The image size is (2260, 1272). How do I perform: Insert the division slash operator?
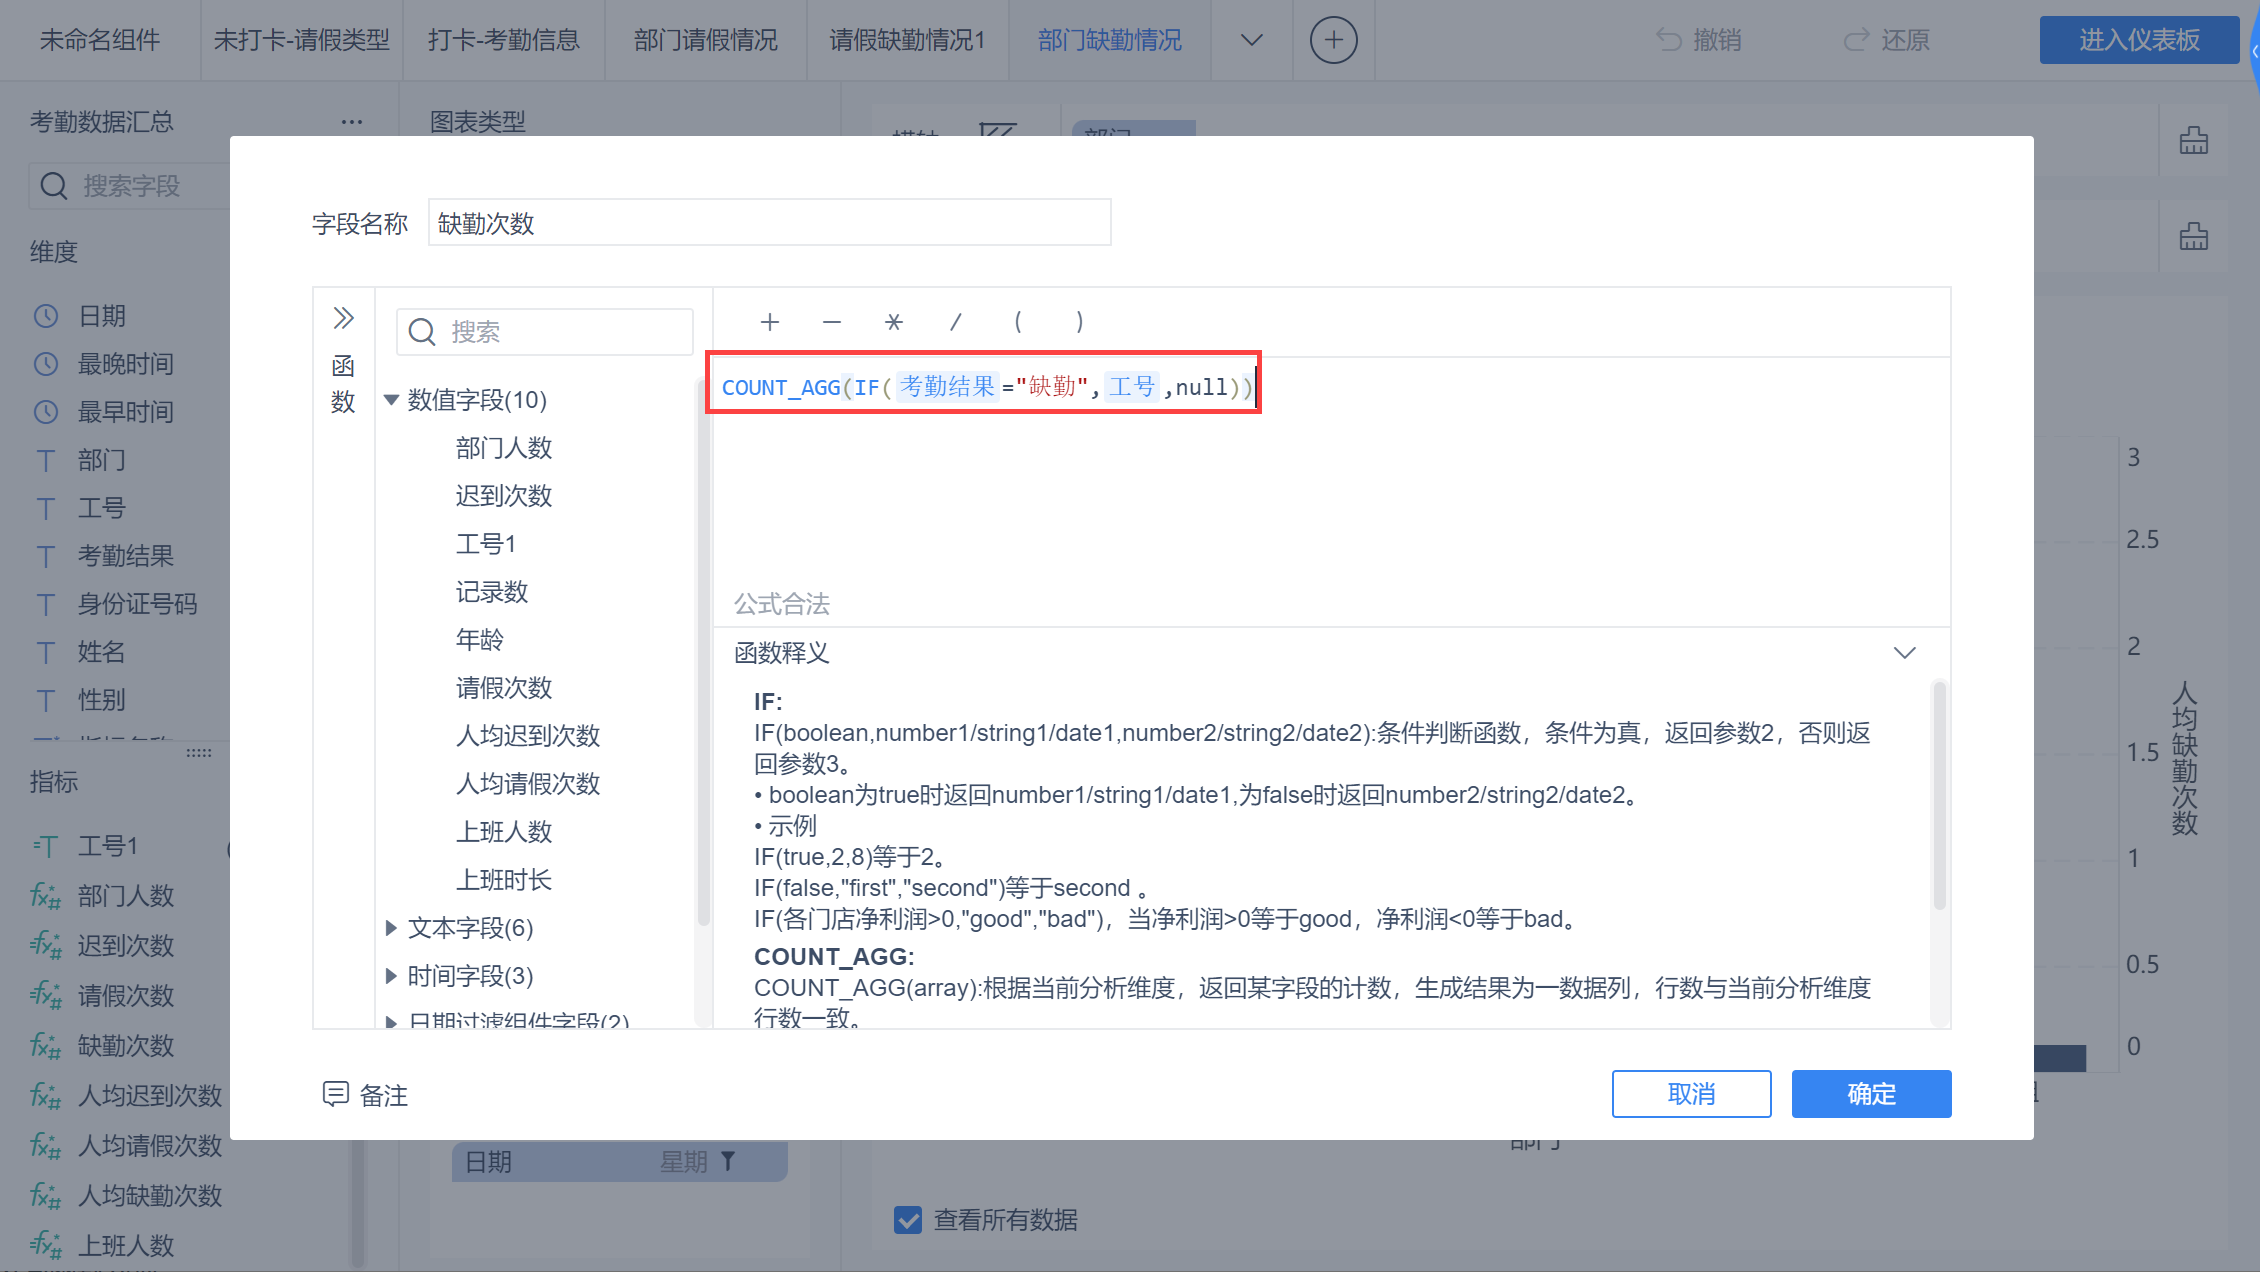tap(955, 322)
